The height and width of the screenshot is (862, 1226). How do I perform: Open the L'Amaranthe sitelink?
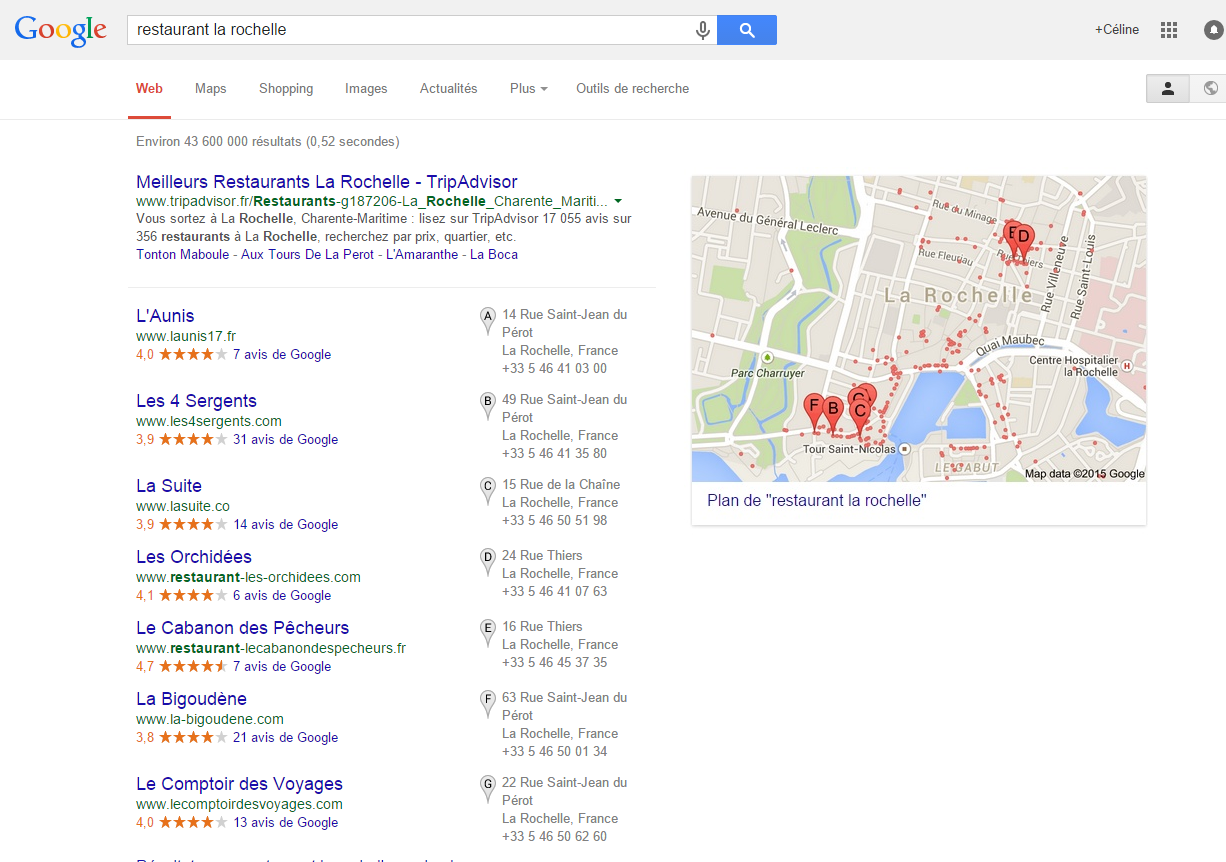click(422, 254)
